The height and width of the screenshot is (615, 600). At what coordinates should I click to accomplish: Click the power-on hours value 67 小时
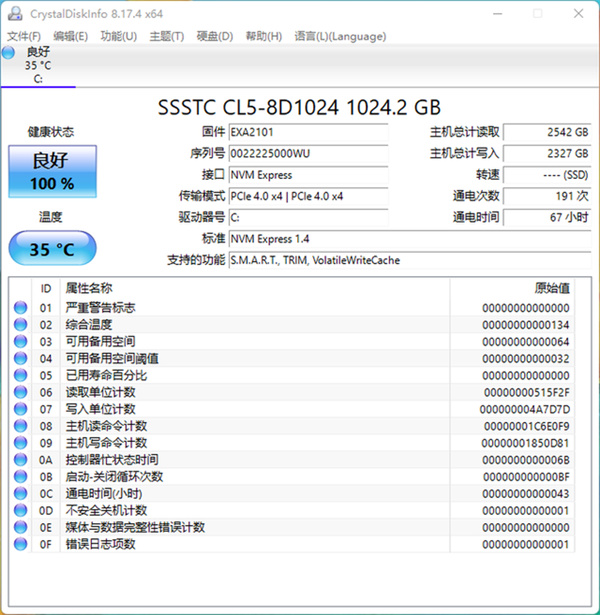(x=547, y=217)
